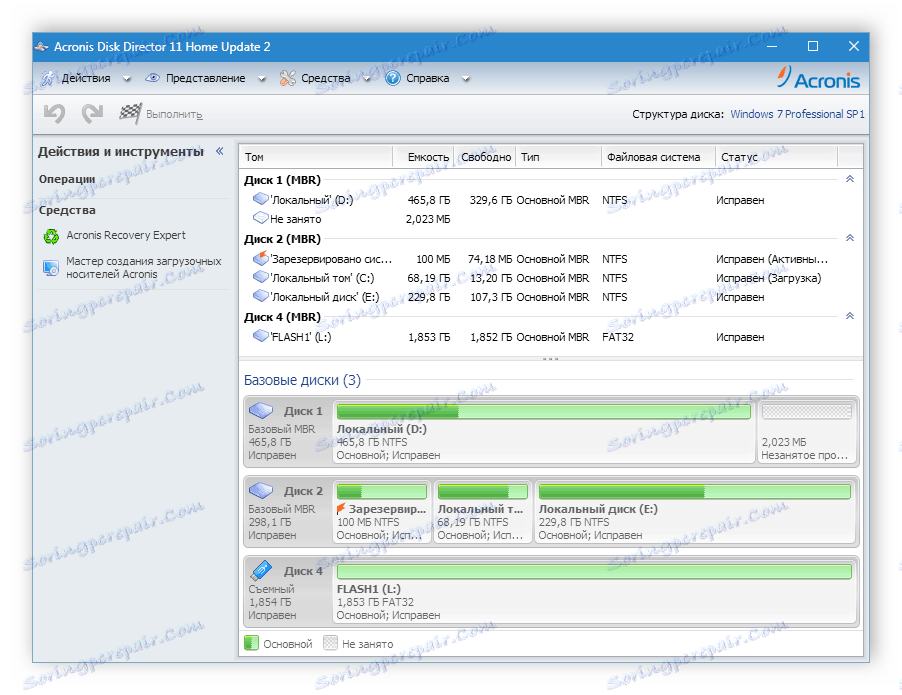Click volume icon of 'Локальный диск' (E:)
902x695 pixels.
pos(261,296)
